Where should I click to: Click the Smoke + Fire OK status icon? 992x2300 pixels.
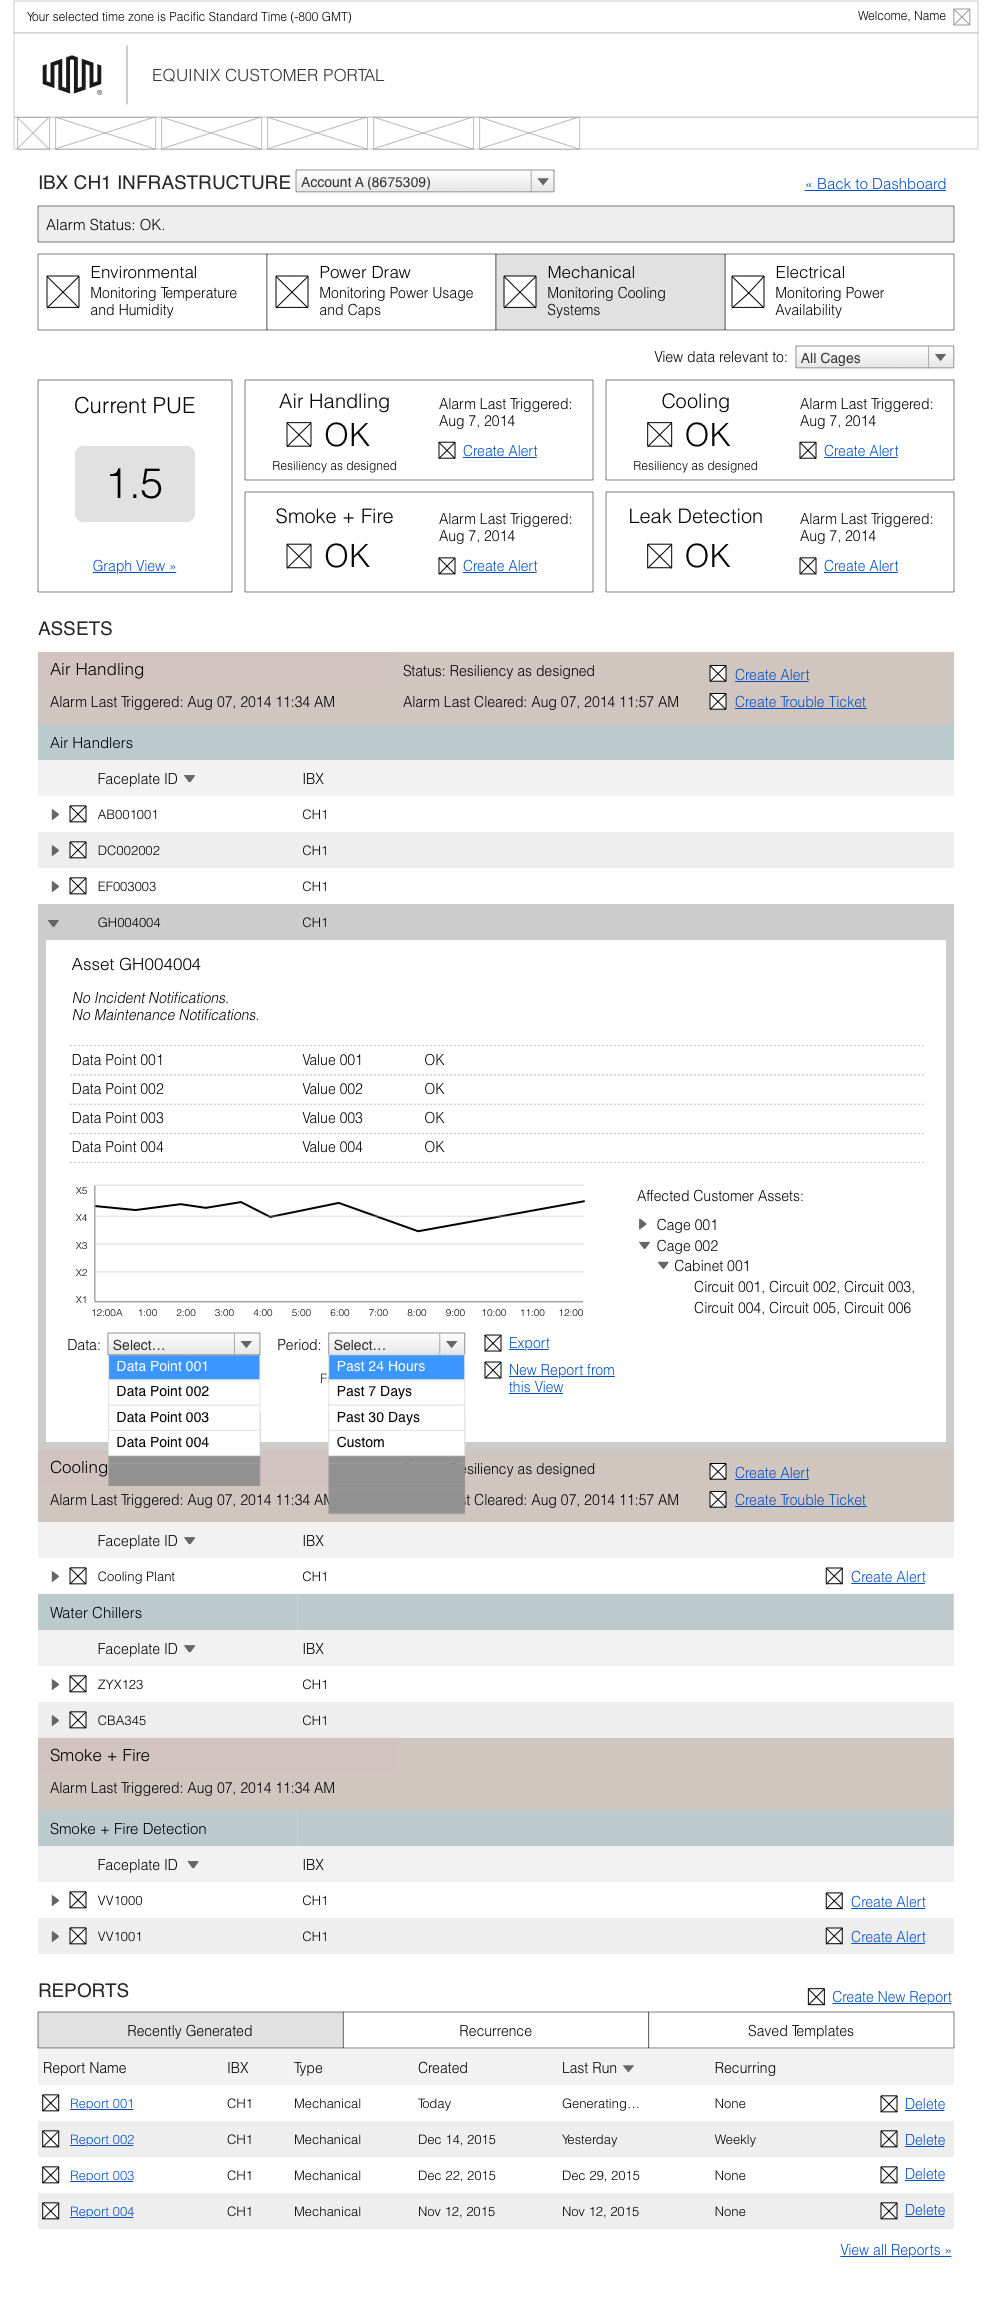click(x=299, y=556)
